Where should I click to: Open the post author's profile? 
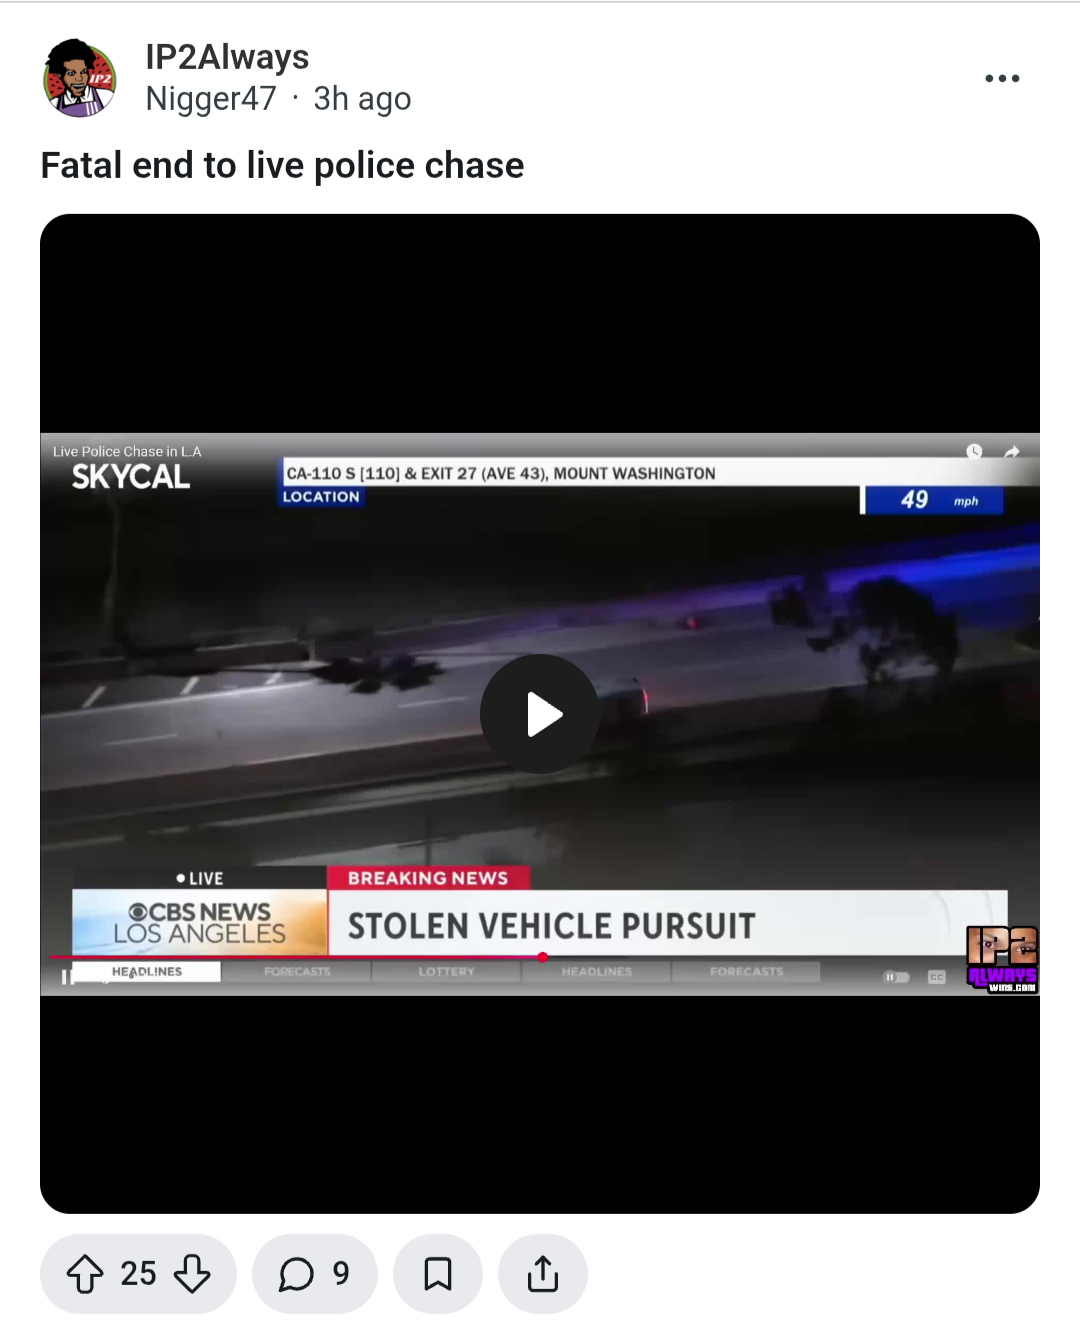[211, 98]
